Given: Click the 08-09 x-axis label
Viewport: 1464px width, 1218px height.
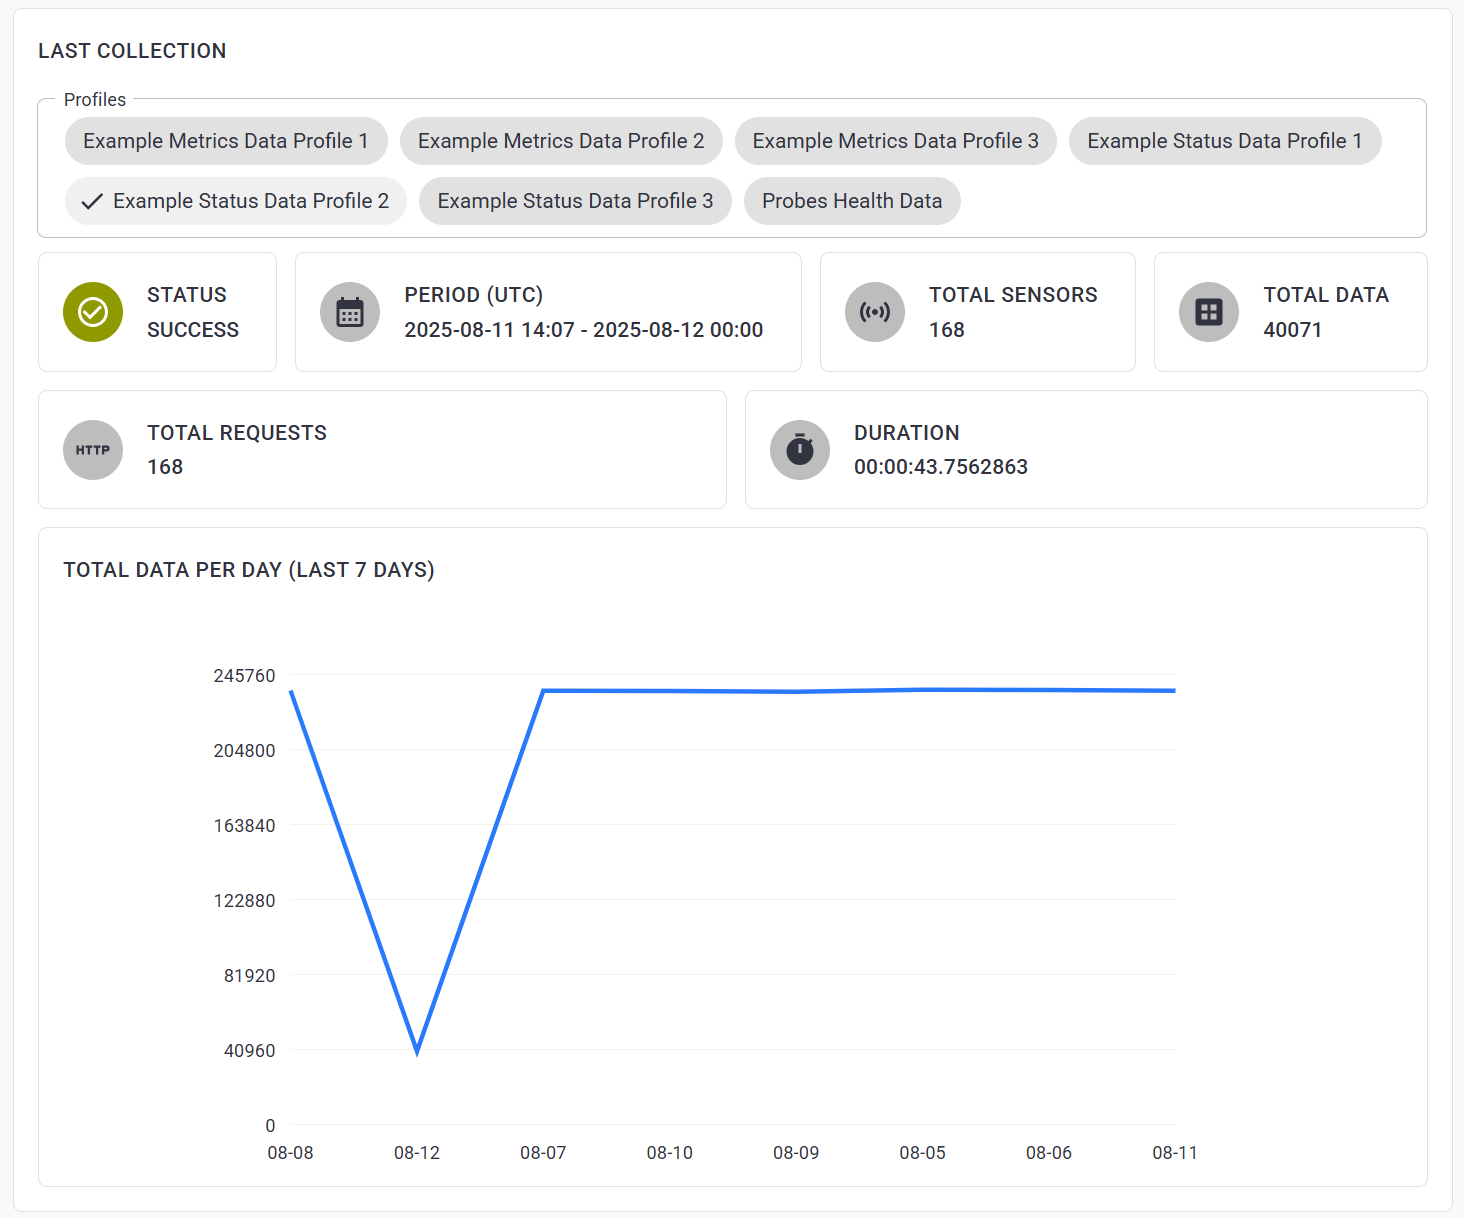Looking at the screenshot, I should [x=796, y=1153].
